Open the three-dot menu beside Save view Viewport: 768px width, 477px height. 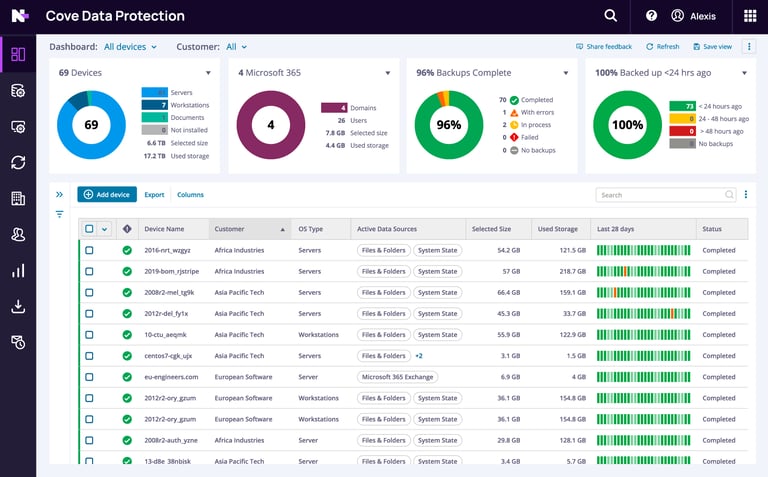[x=749, y=47]
